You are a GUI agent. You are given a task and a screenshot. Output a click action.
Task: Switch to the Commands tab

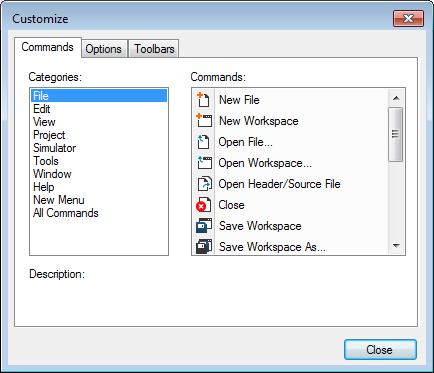point(48,47)
